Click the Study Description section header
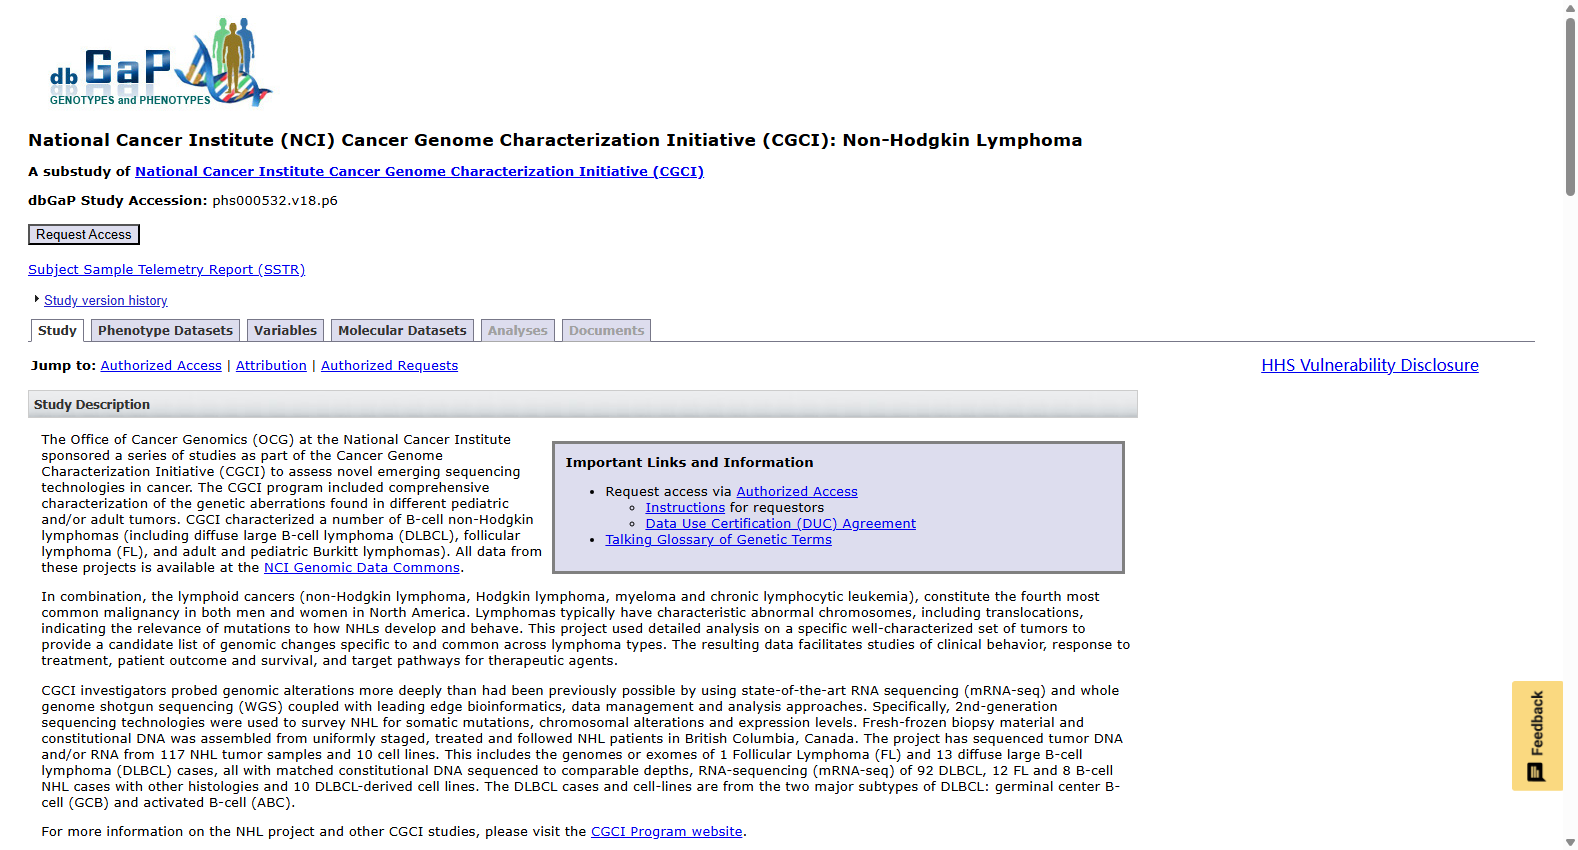This screenshot has width=1578, height=850. click(583, 404)
